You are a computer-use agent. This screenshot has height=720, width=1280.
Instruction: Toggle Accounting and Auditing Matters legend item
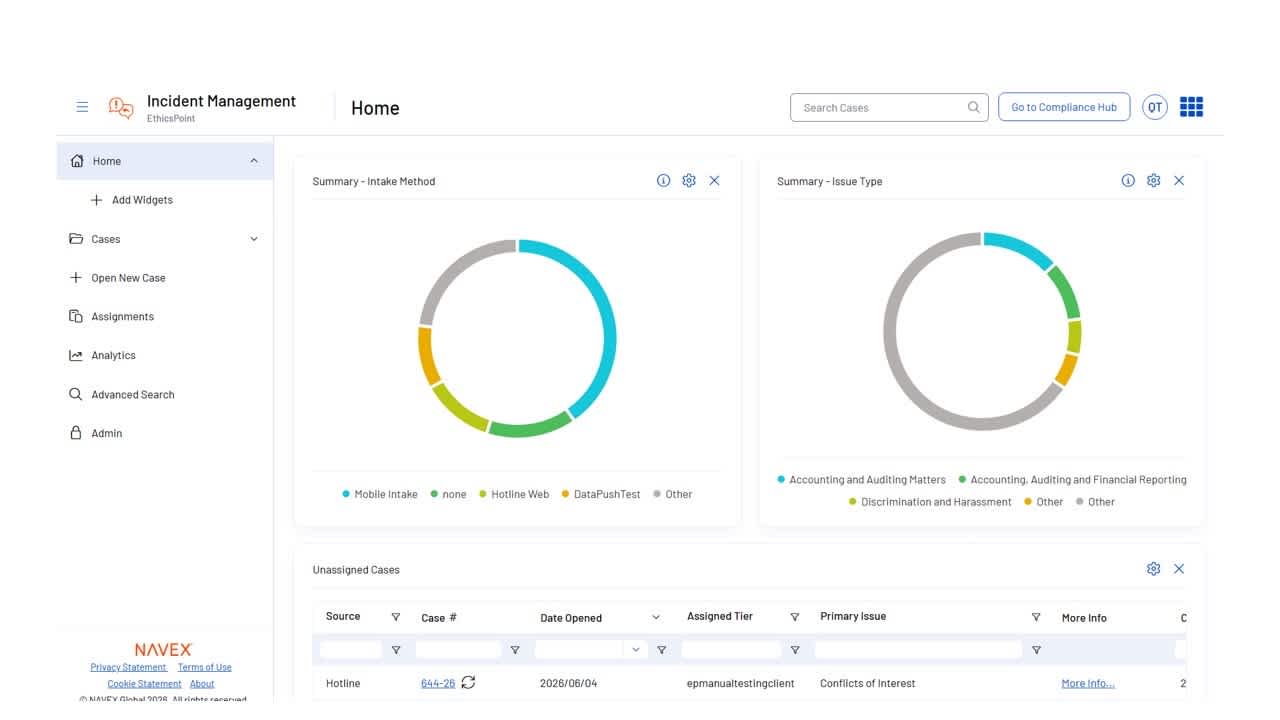tap(861, 480)
